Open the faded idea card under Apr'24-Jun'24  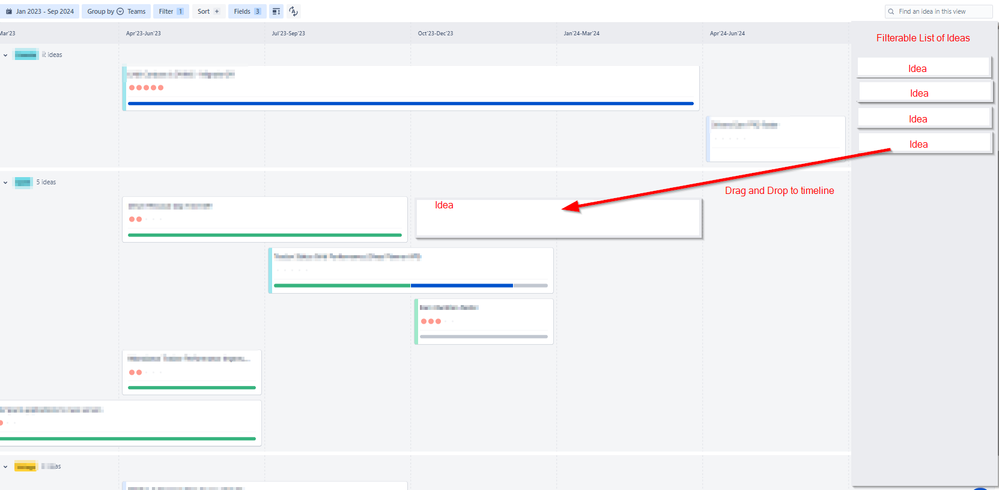click(775, 139)
